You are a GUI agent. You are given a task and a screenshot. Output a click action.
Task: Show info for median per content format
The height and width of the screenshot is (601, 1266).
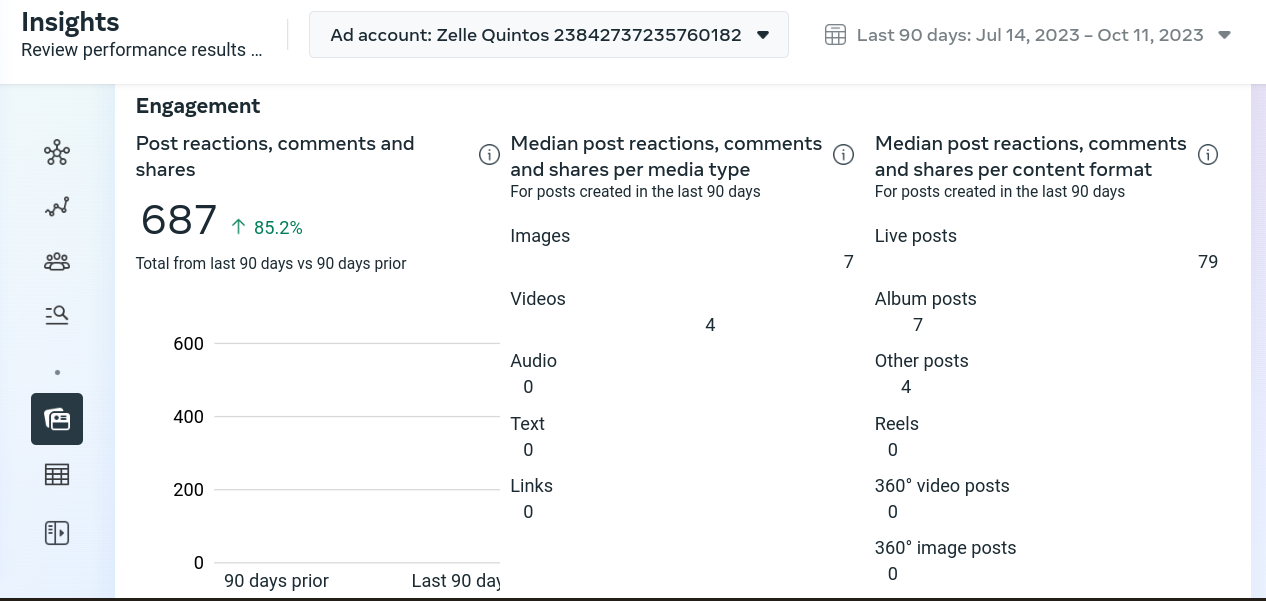coord(1208,155)
